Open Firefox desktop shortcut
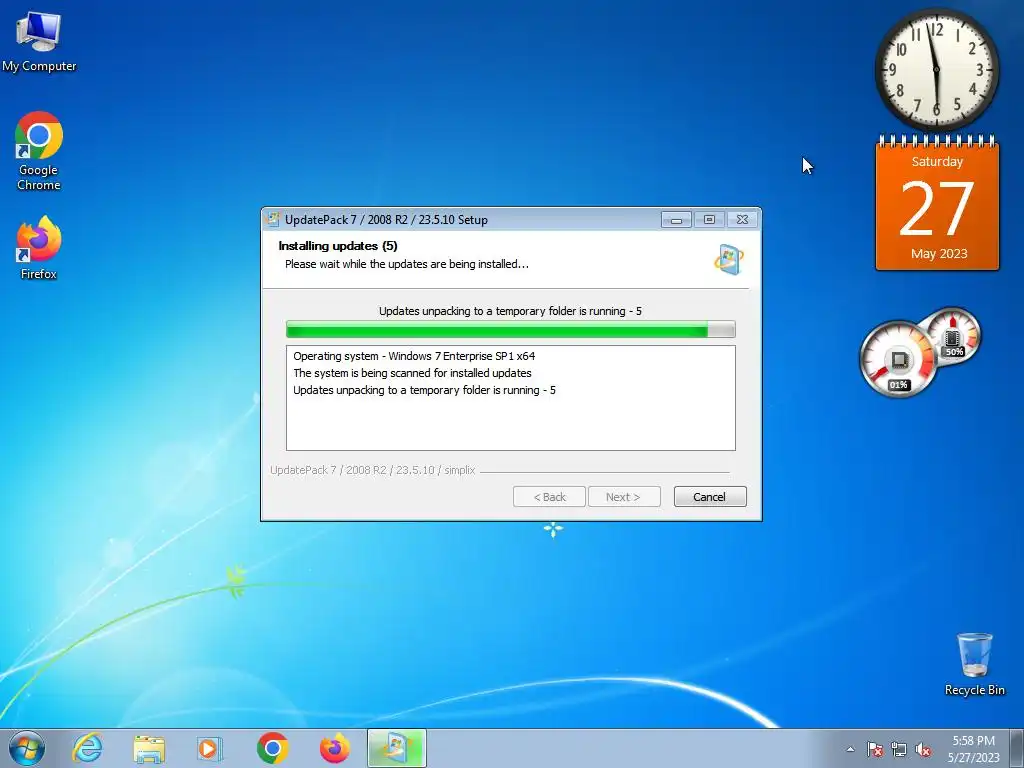Viewport: 1024px width, 768px height. (39, 248)
